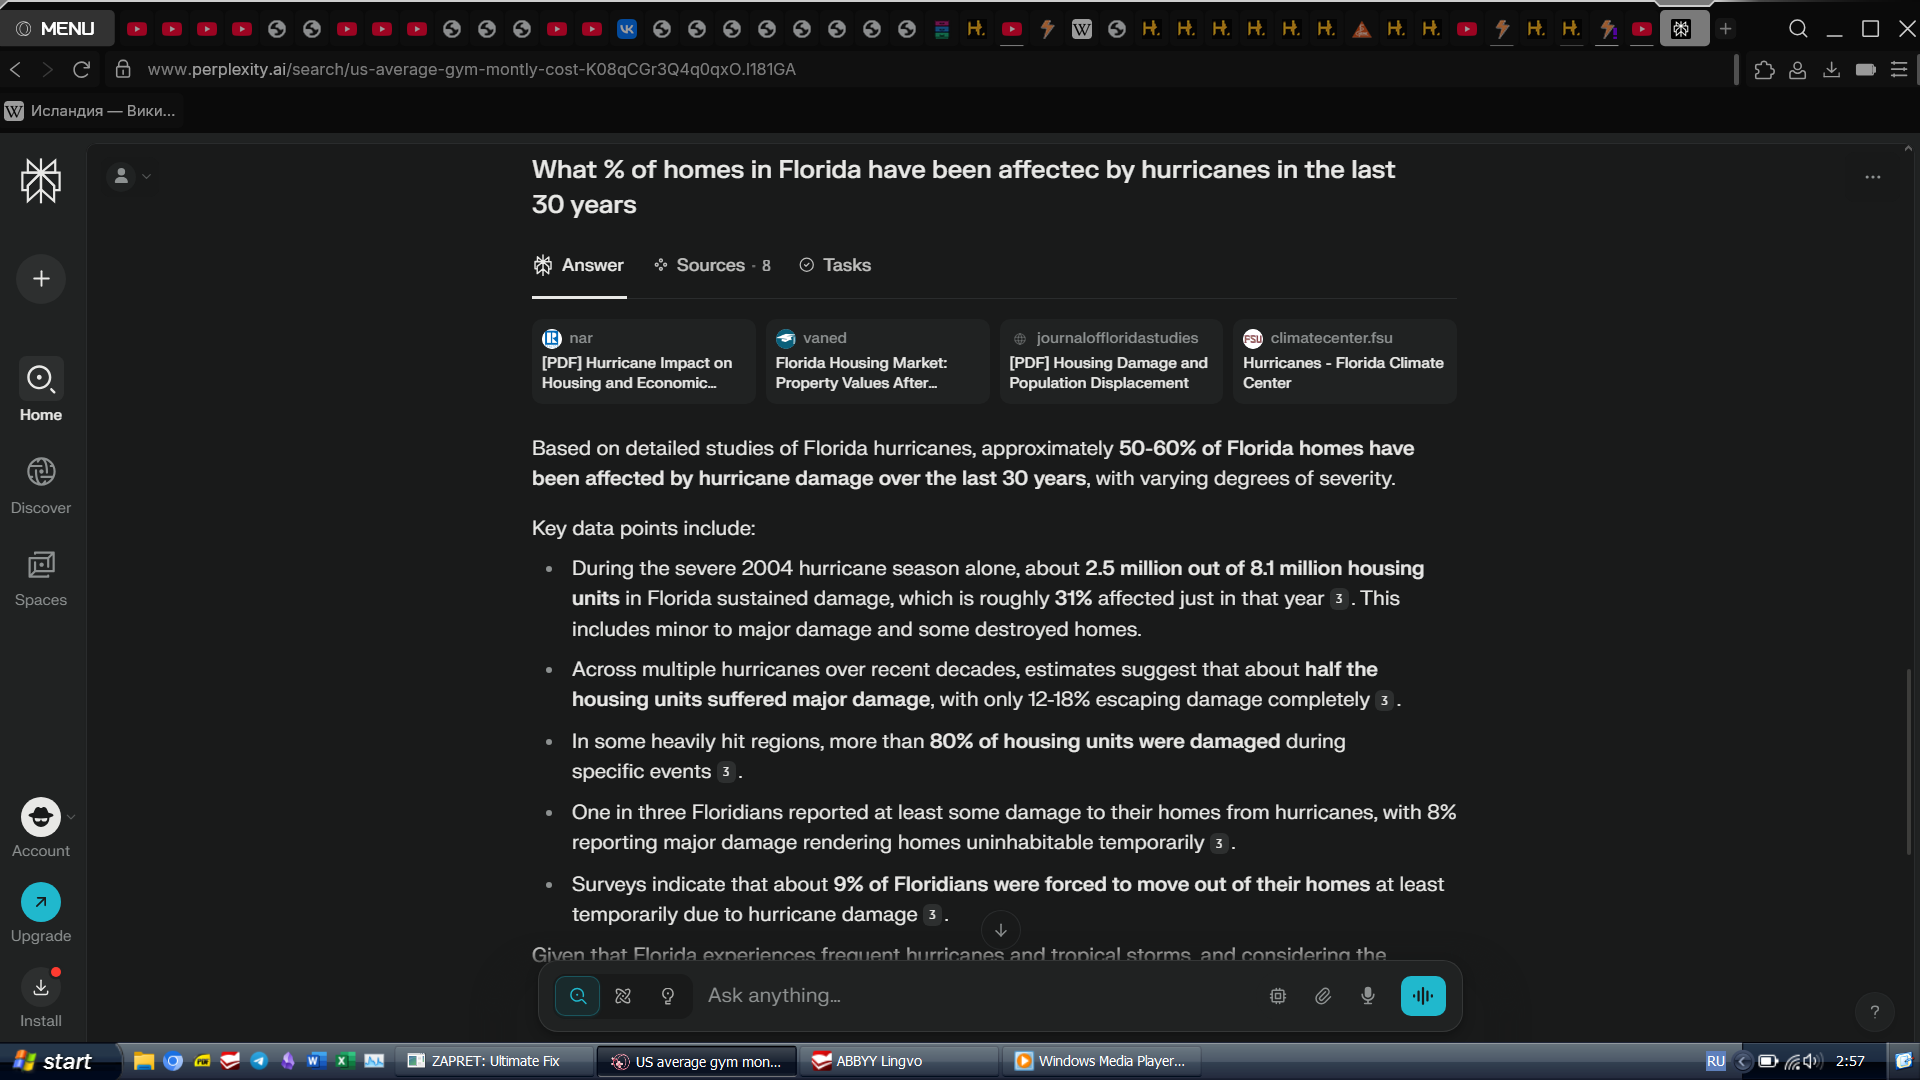This screenshot has height=1080, width=1920.
Task: Switch to Labs lightbulb mode toggle
Action: coord(668,996)
